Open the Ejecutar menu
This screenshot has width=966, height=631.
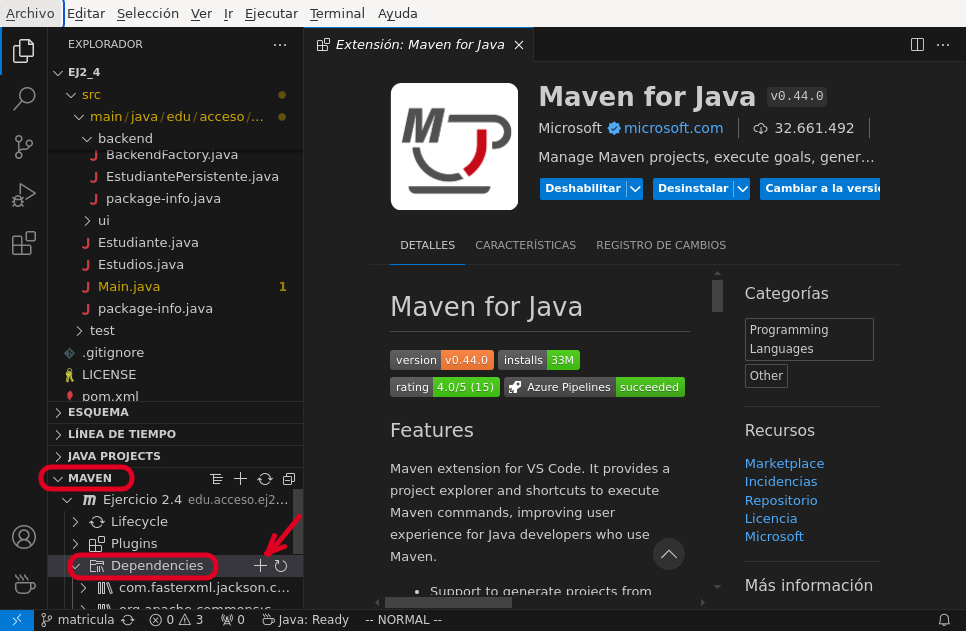[x=271, y=14]
